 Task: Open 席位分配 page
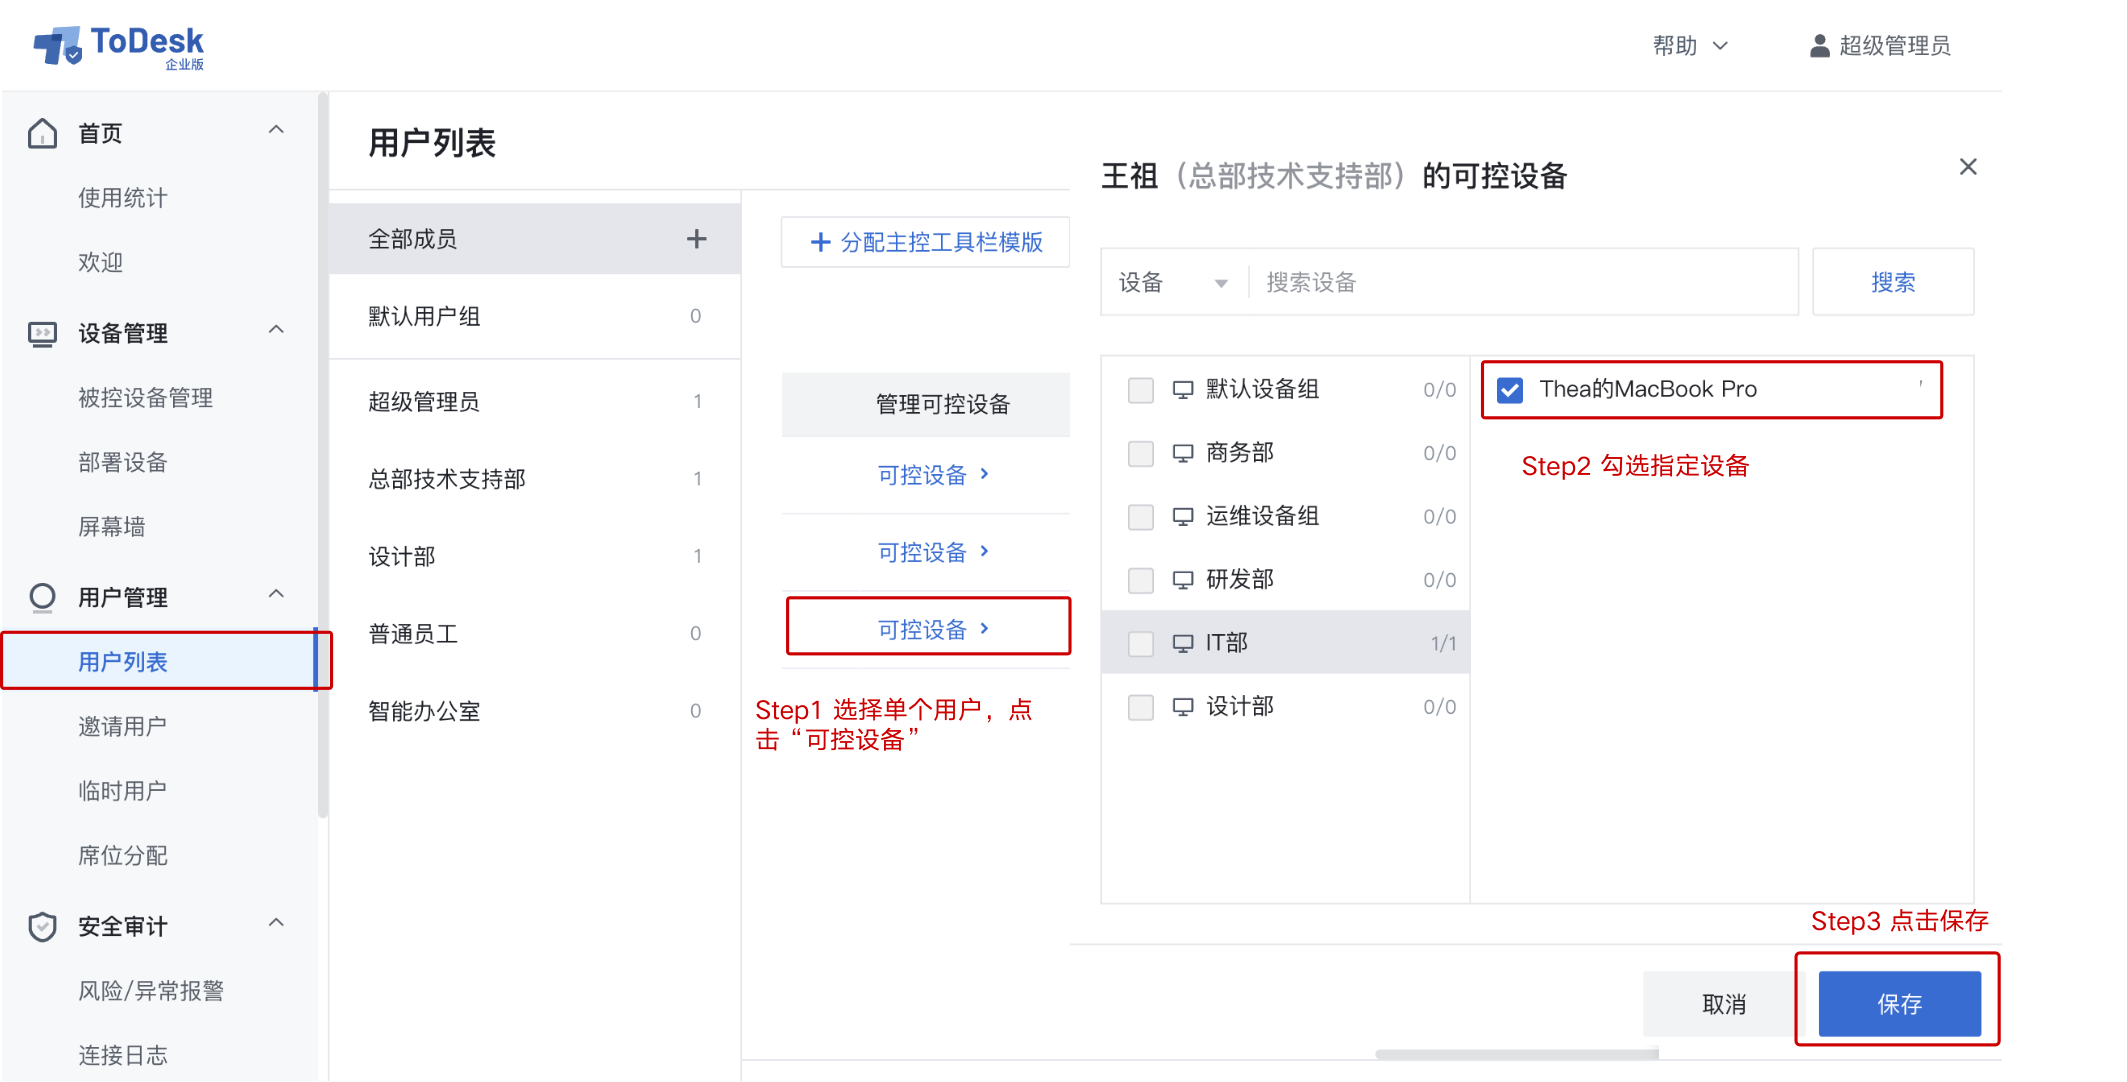123,856
